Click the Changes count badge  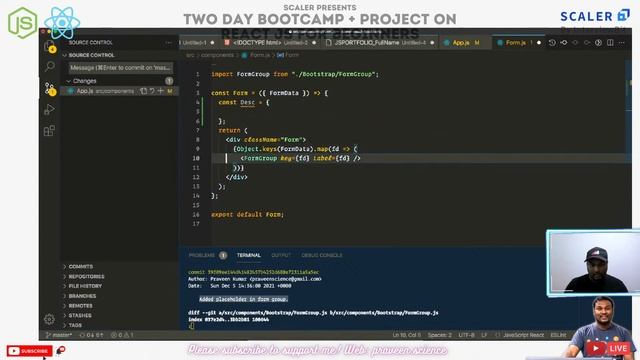click(x=169, y=81)
